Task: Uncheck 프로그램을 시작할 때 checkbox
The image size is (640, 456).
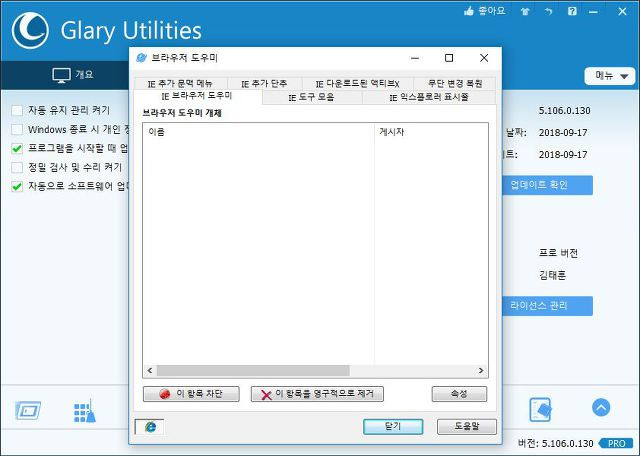Action: point(17,149)
